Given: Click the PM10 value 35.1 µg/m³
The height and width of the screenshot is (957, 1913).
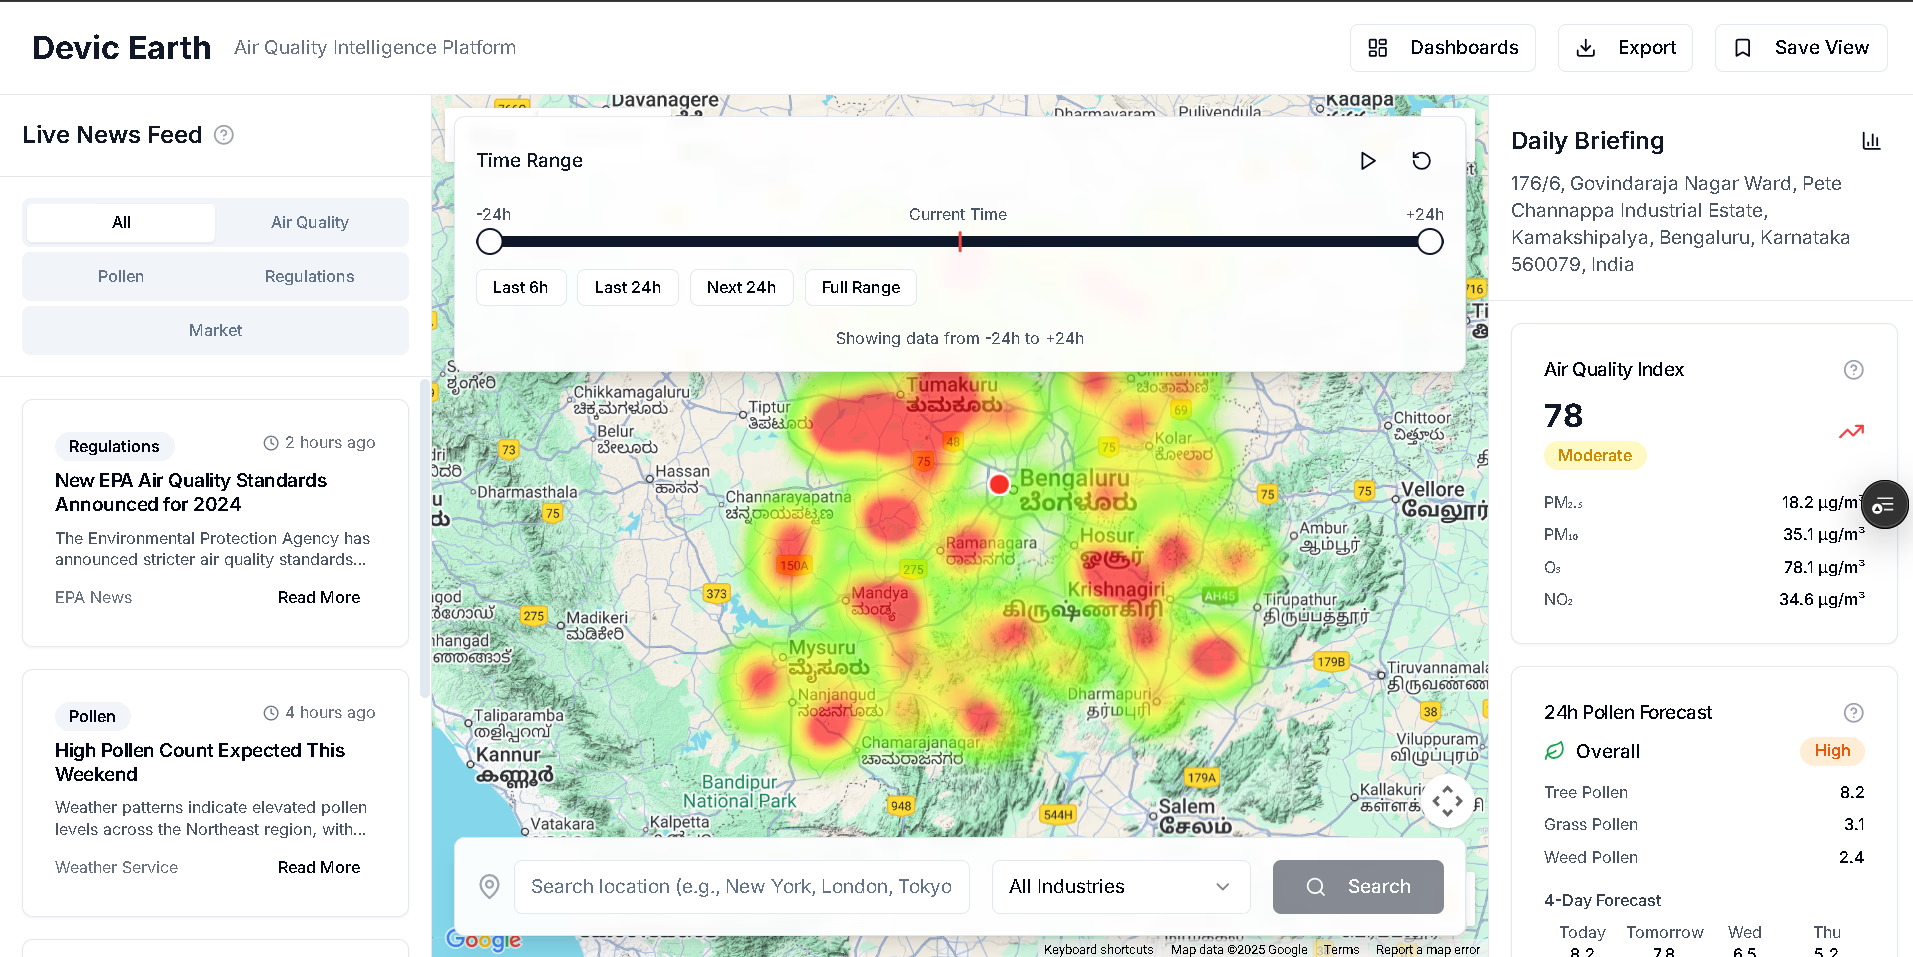Looking at the screenshot, I should click(x=1823, y=535).
